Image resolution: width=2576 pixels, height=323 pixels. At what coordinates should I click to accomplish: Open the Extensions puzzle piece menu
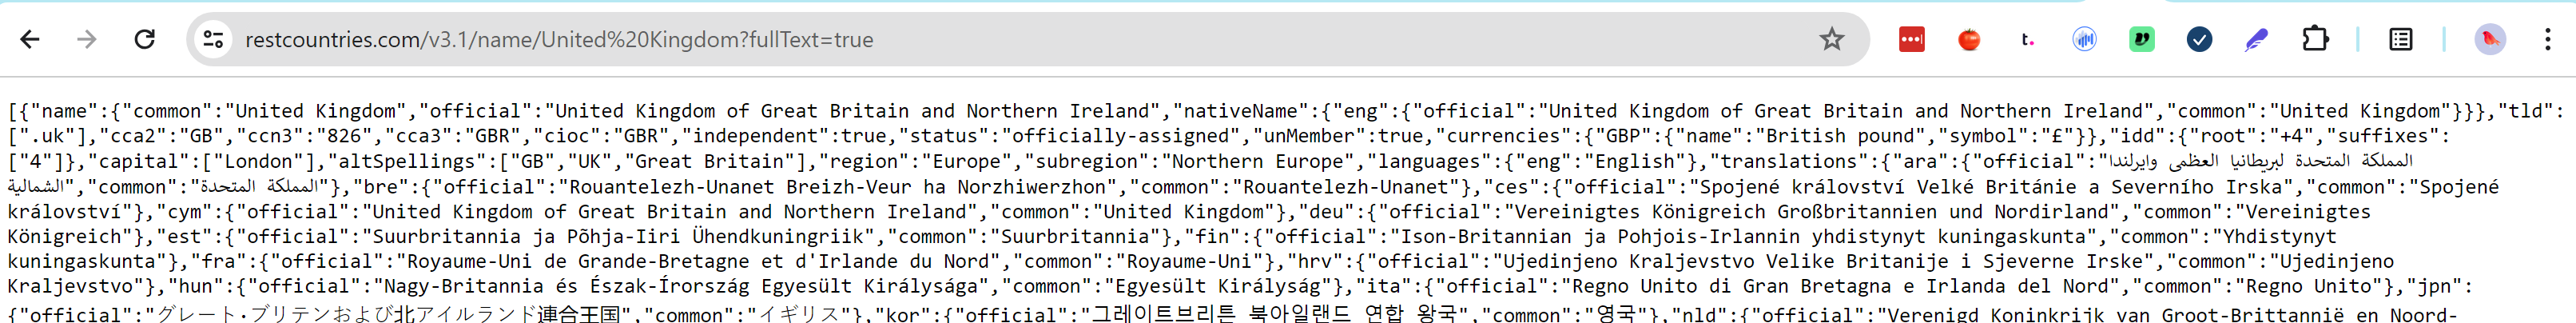click(x=2315, y=39)
